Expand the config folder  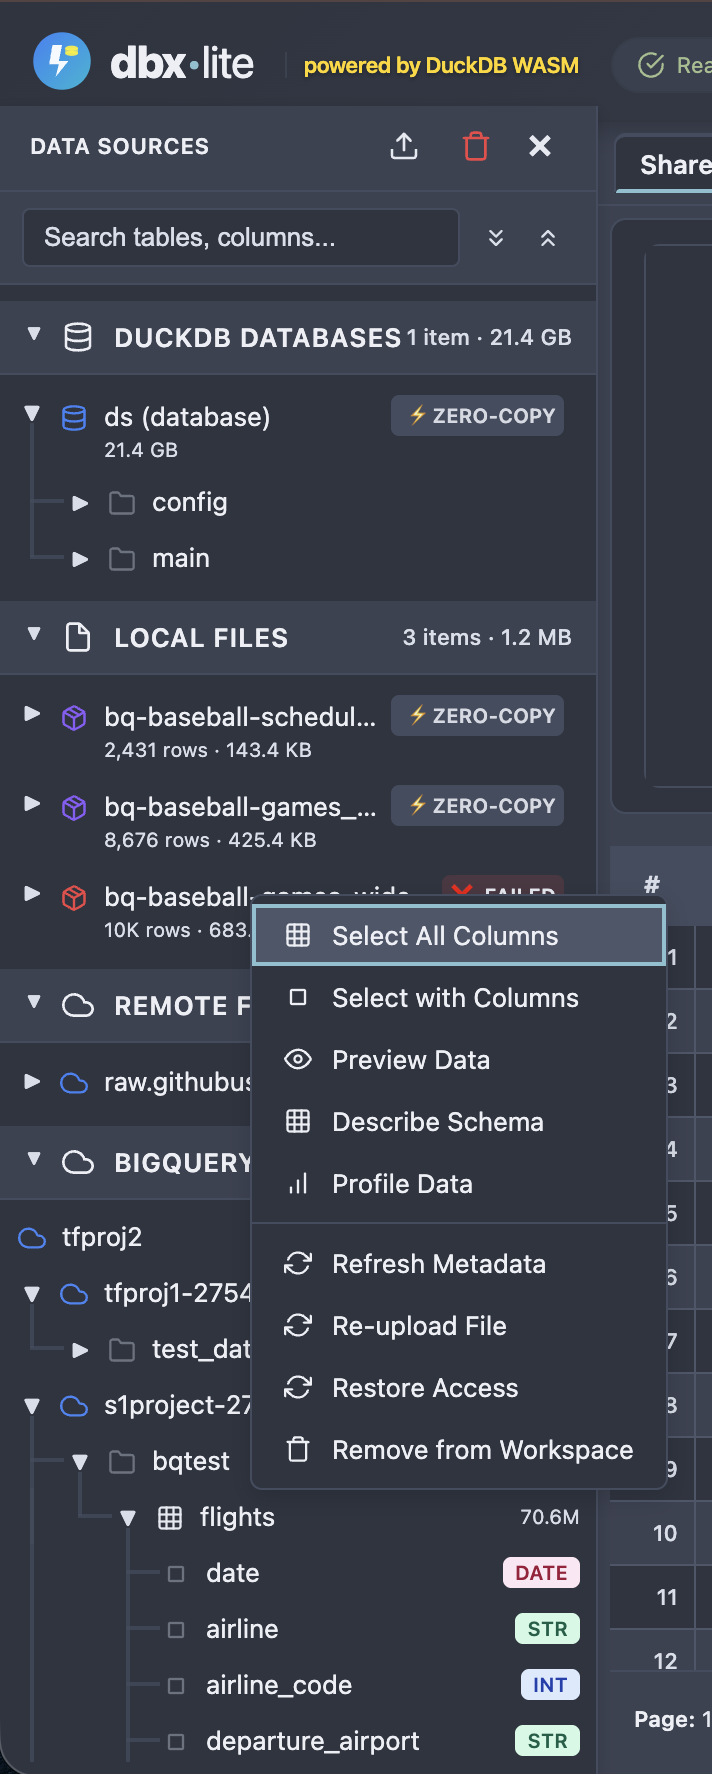(80, 503)
